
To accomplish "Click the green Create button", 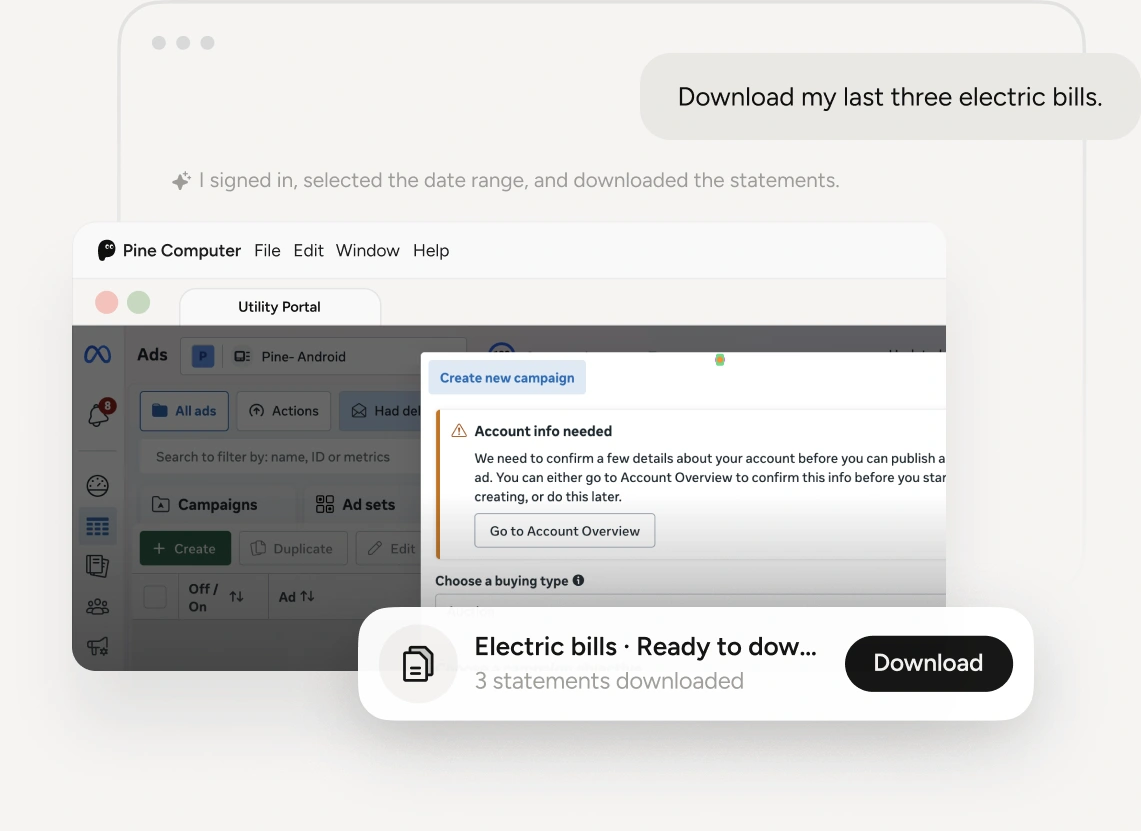I will click(x=185, y=548).
